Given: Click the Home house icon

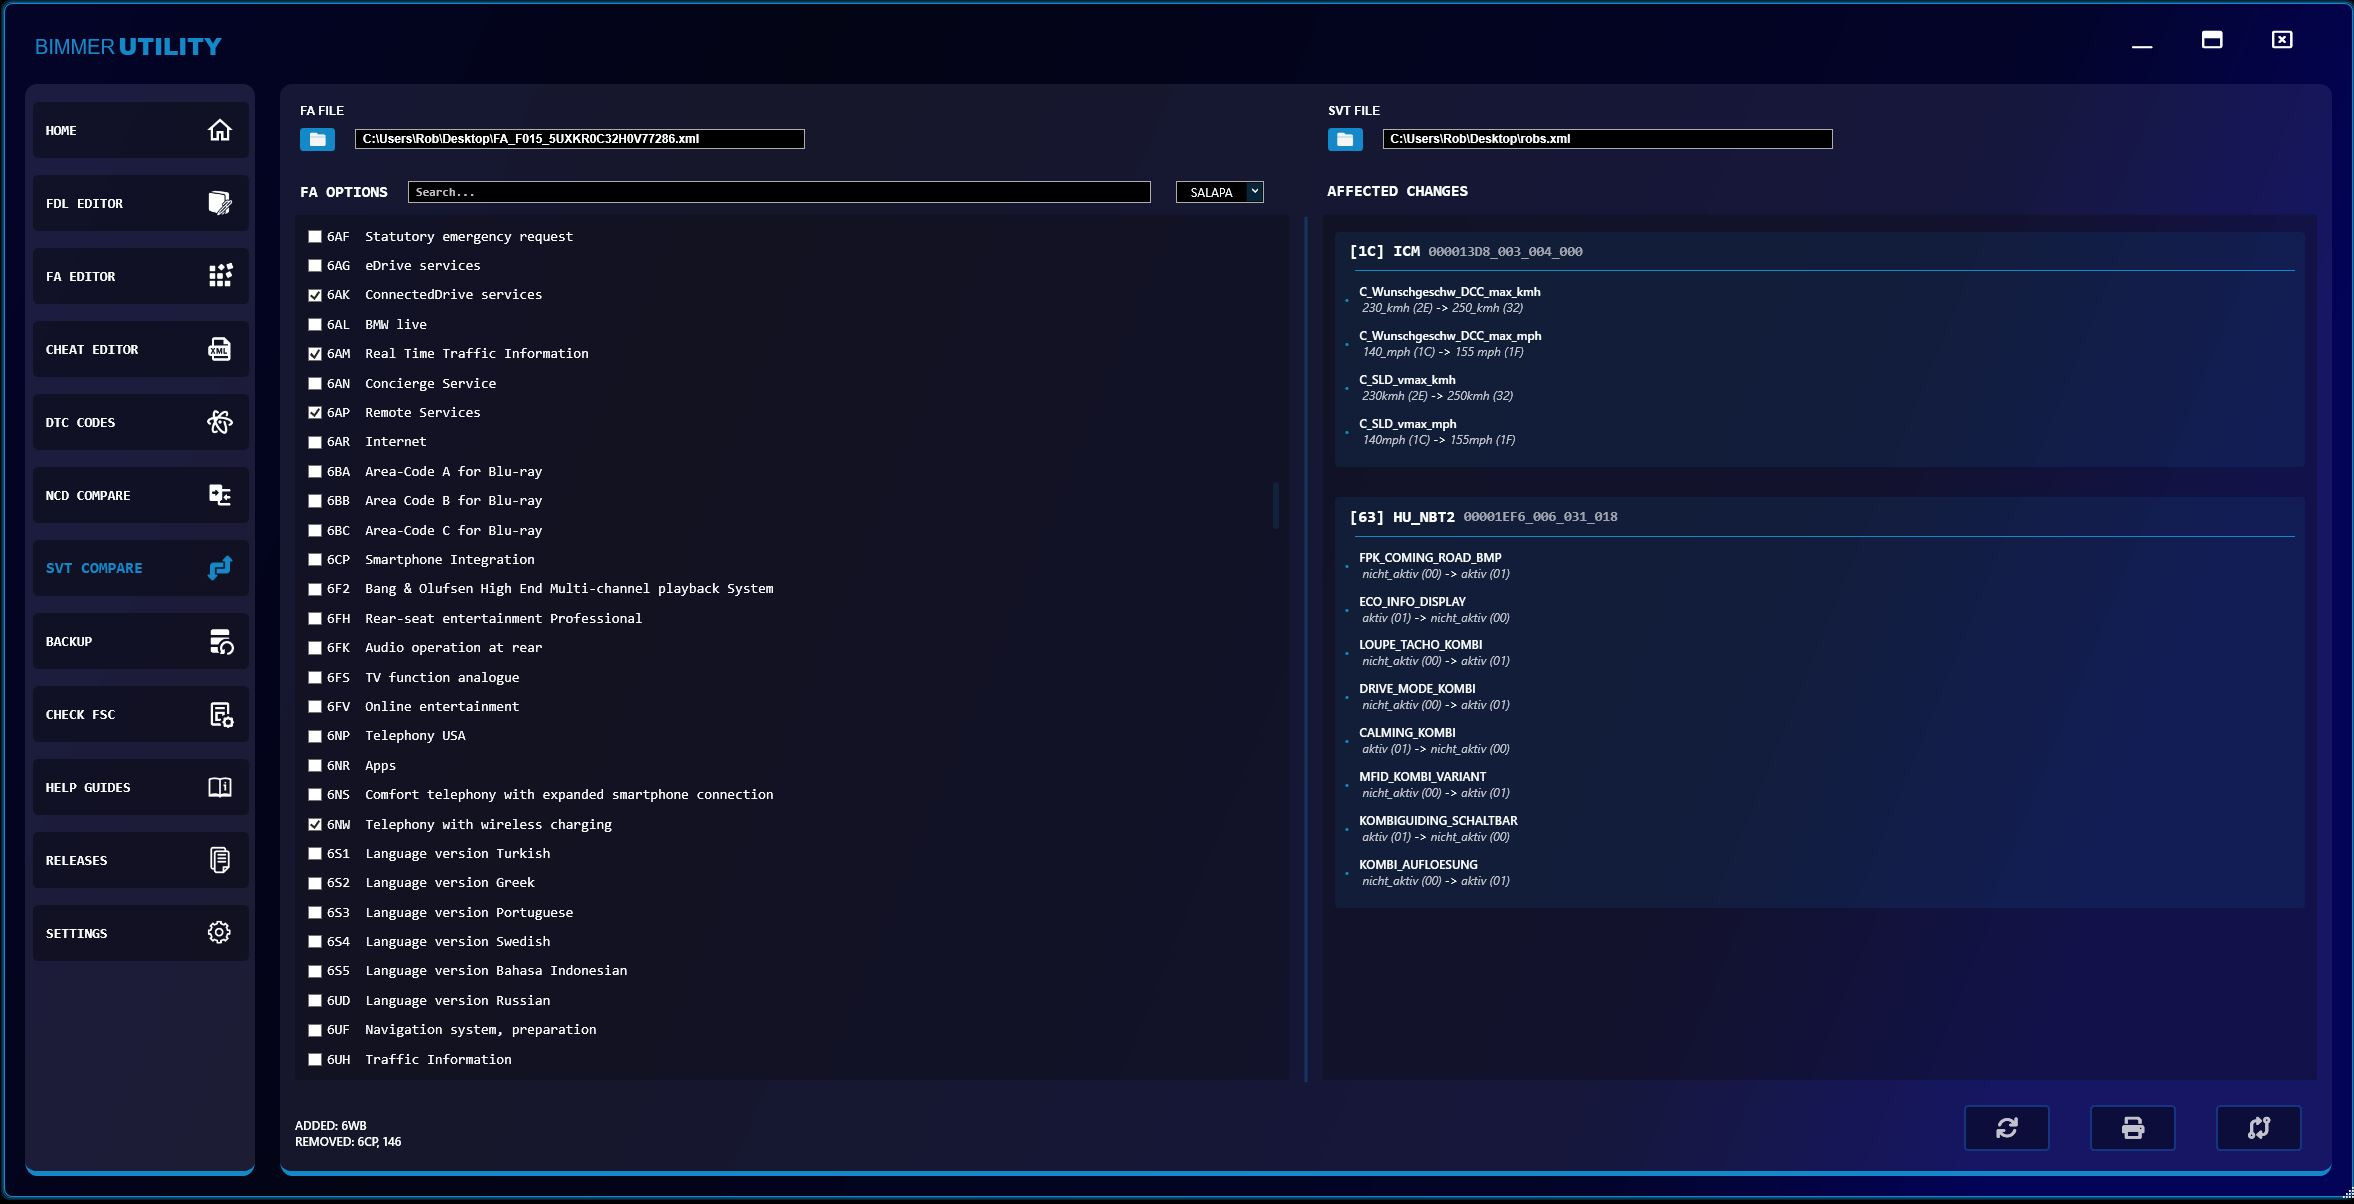Looking at the screenshot, I should (219, 130).
